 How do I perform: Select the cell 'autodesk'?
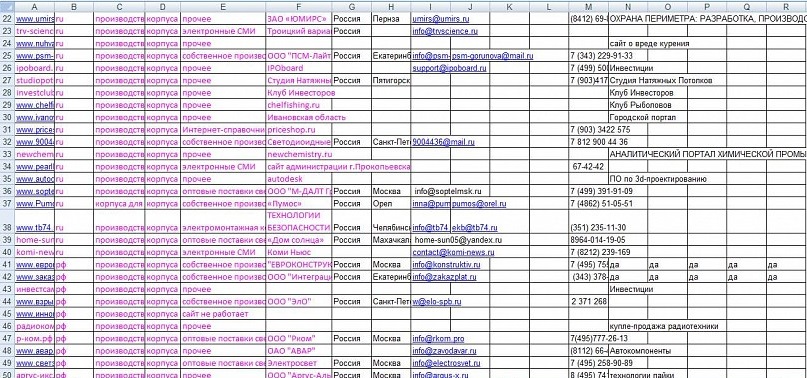(298, 179)
